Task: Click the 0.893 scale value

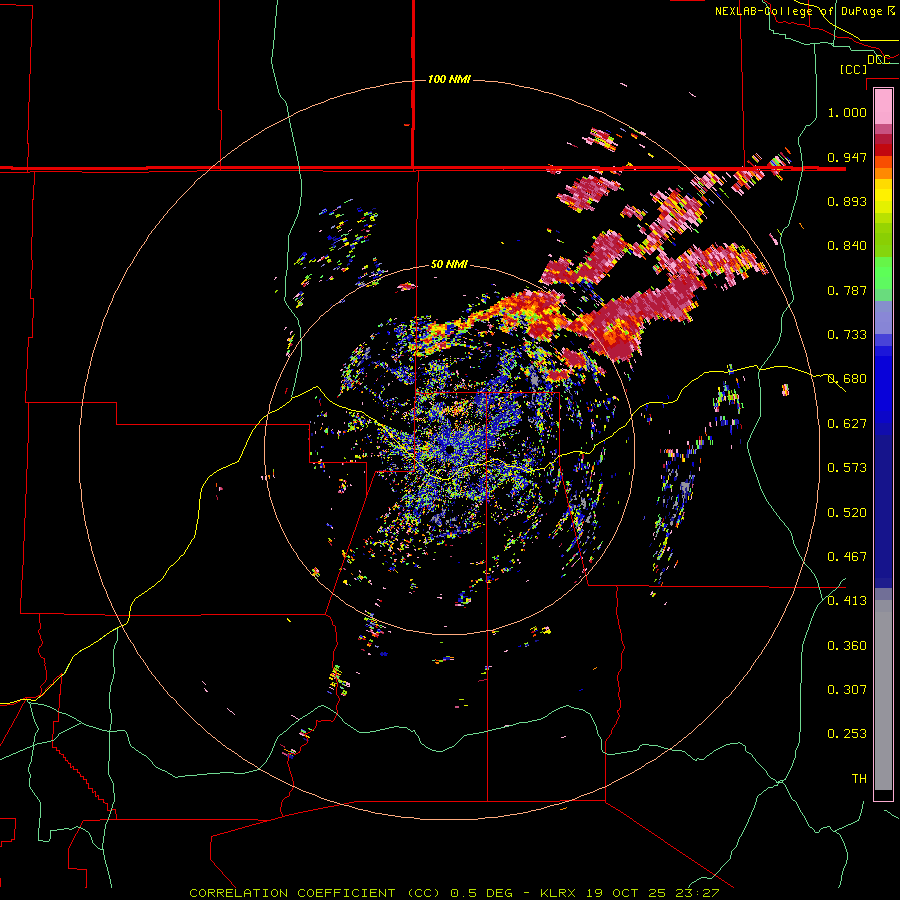Action: coord(847,201)
